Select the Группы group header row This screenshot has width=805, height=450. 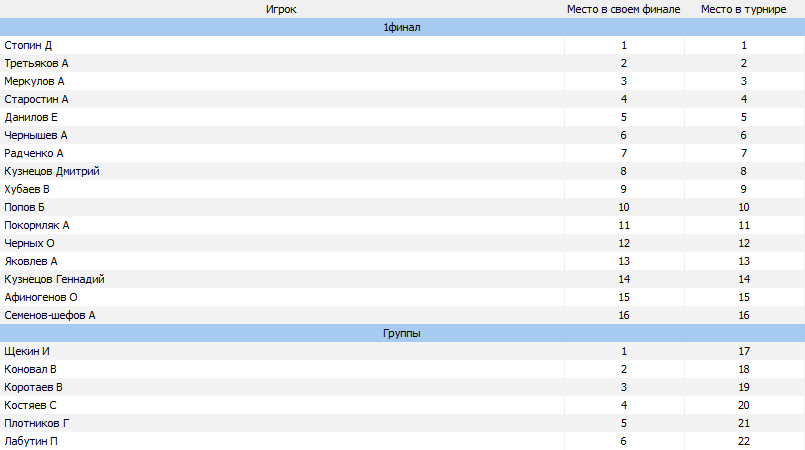point(402,333)
